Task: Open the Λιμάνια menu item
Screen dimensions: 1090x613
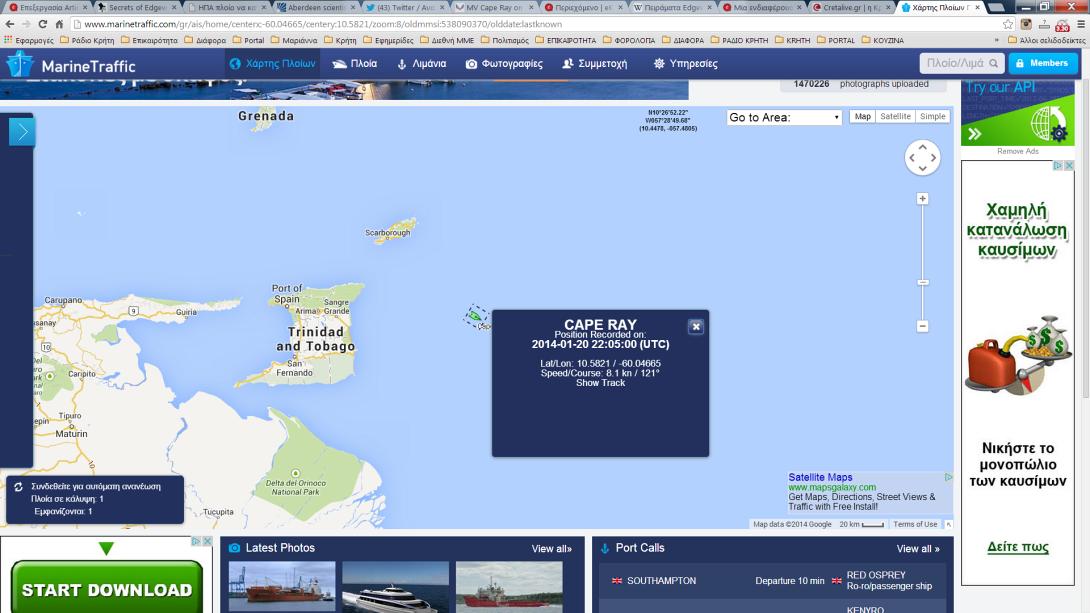Action: [421, 63]
